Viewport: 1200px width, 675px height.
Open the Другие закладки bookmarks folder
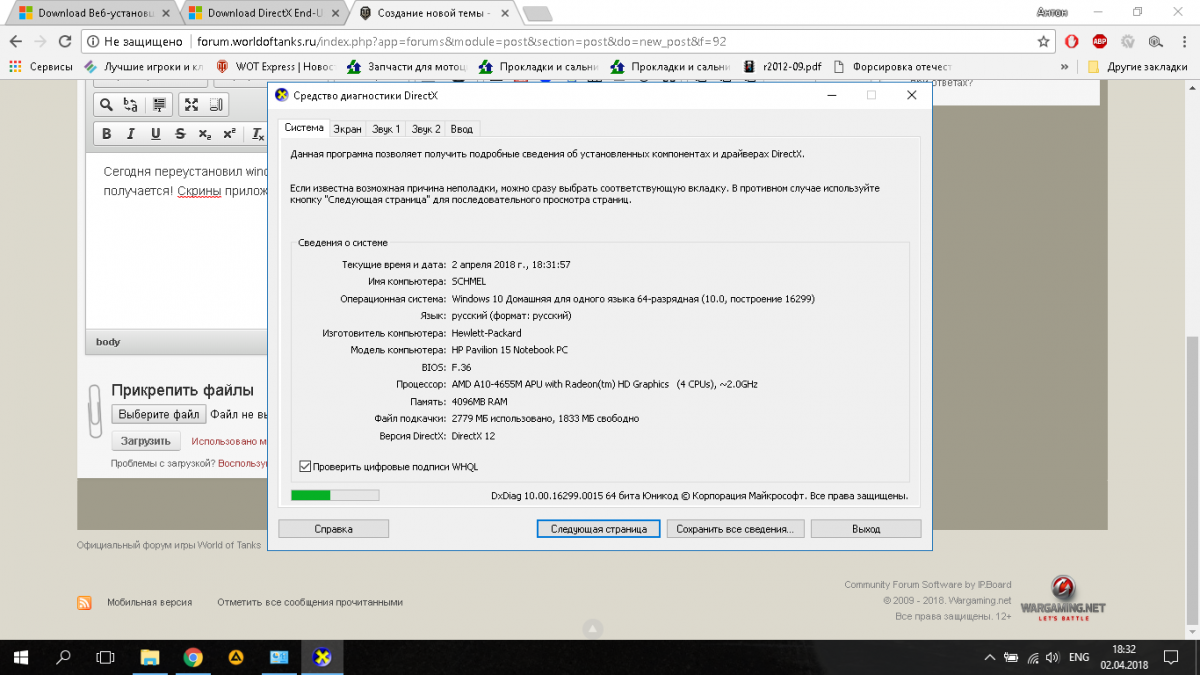(x=1136, y=67)
